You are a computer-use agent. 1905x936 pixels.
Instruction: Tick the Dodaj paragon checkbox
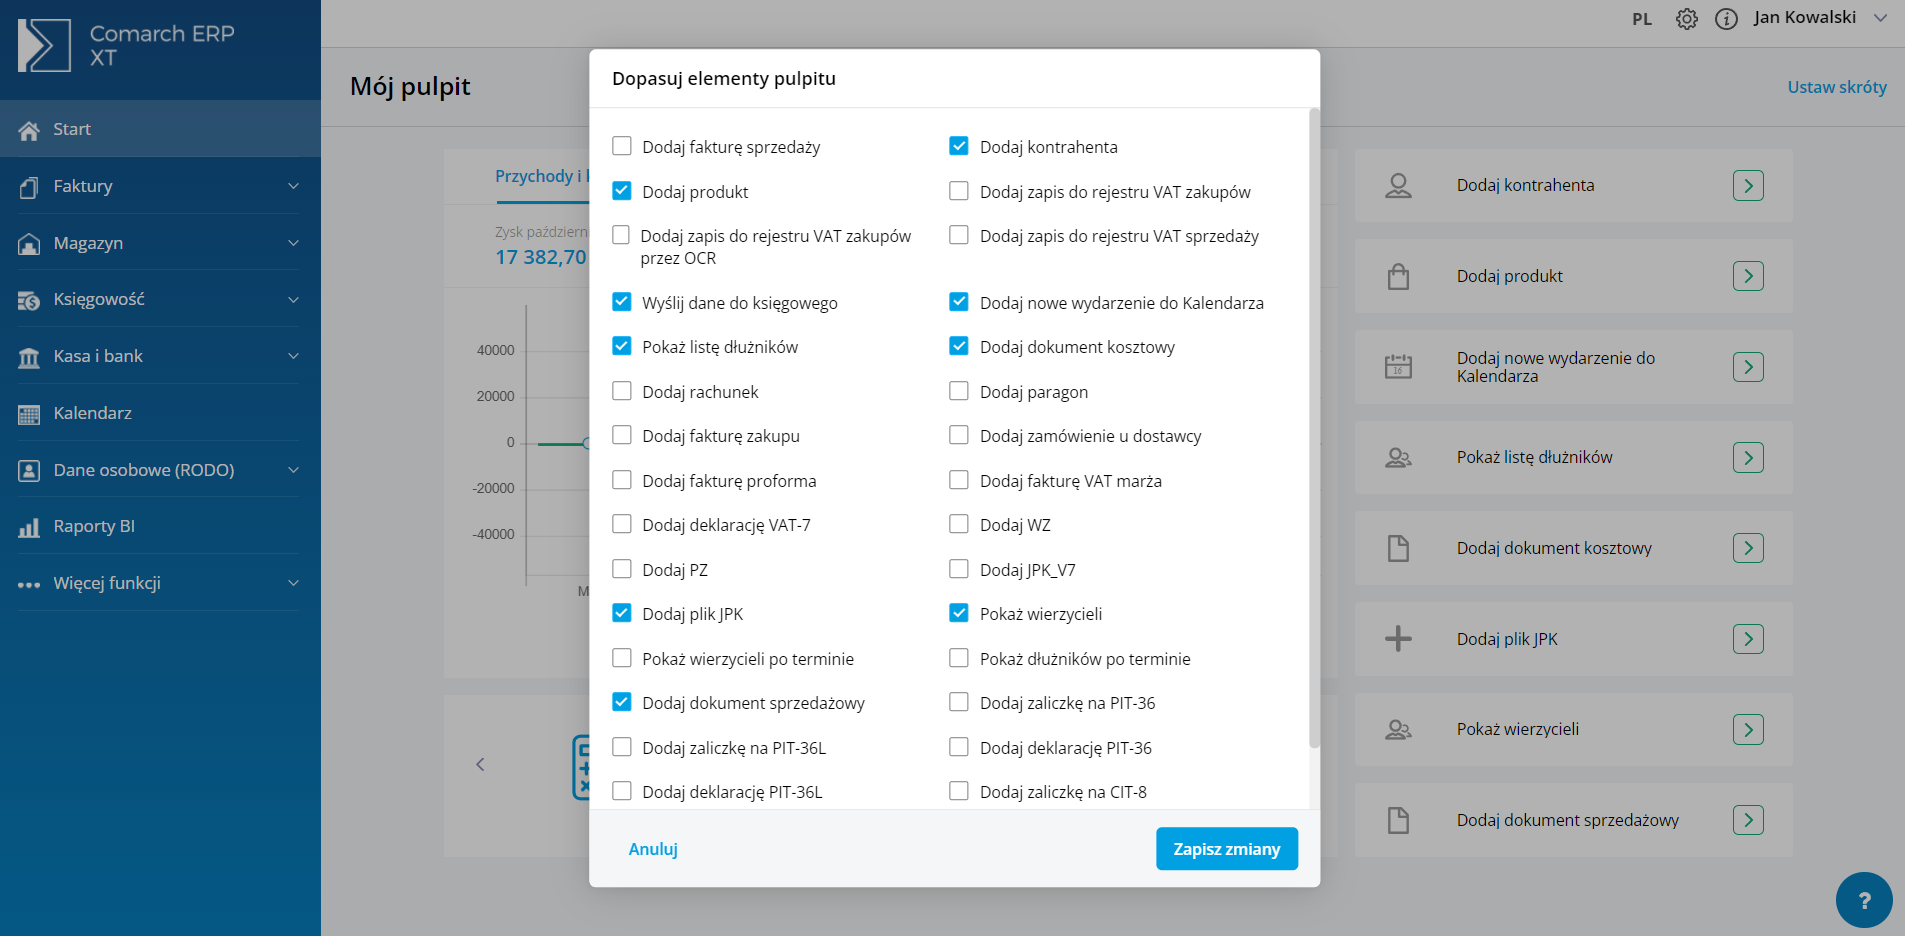959,391
